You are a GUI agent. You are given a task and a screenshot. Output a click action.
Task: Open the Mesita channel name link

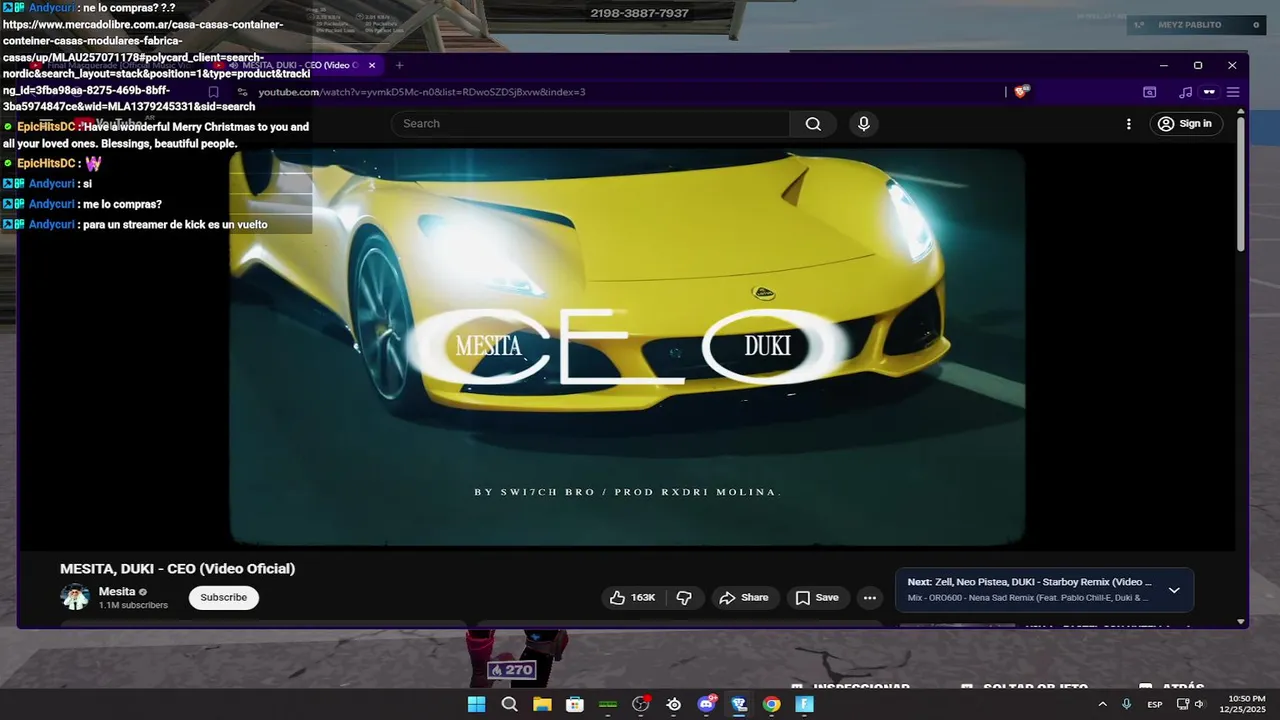click(117, 592)
